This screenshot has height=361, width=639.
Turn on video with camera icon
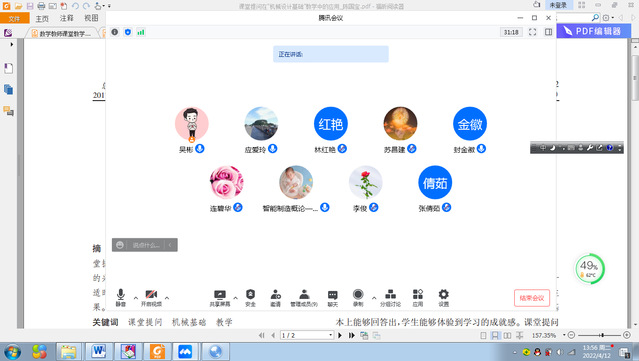[151, 297]
